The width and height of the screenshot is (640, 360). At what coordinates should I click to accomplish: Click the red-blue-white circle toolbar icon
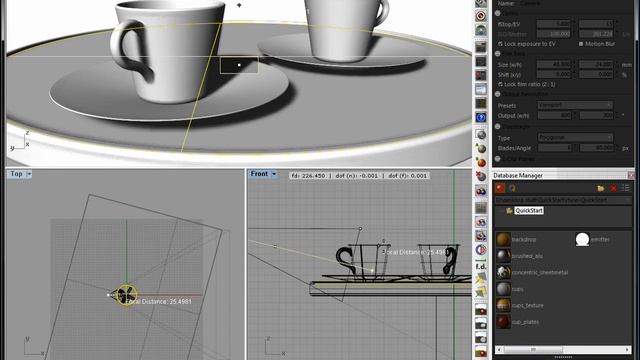tap(481, 250)
